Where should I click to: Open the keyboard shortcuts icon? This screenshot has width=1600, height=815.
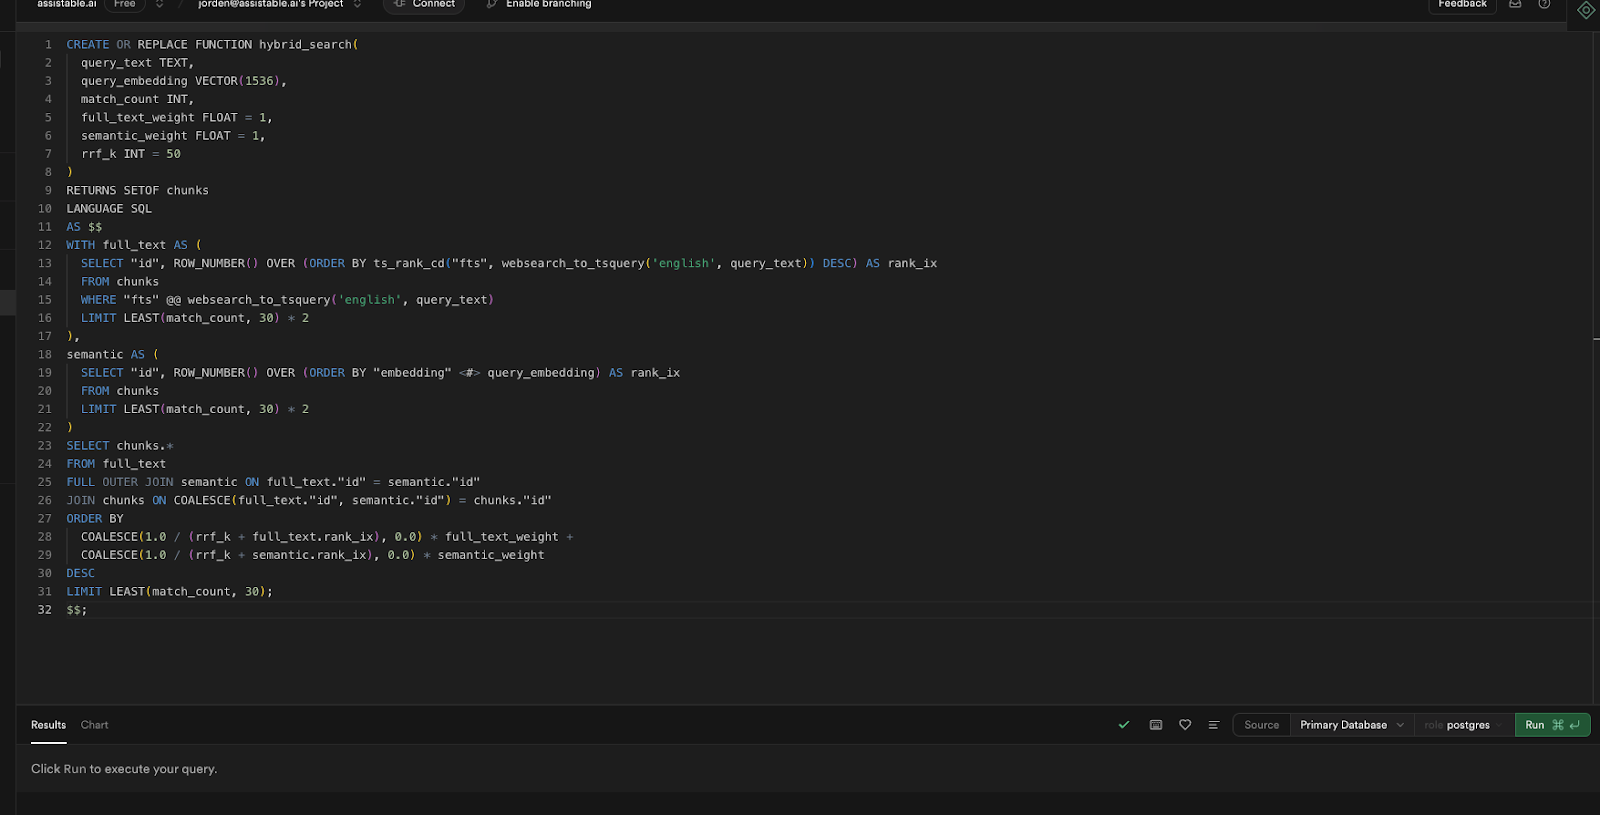tap(1156, 725)
